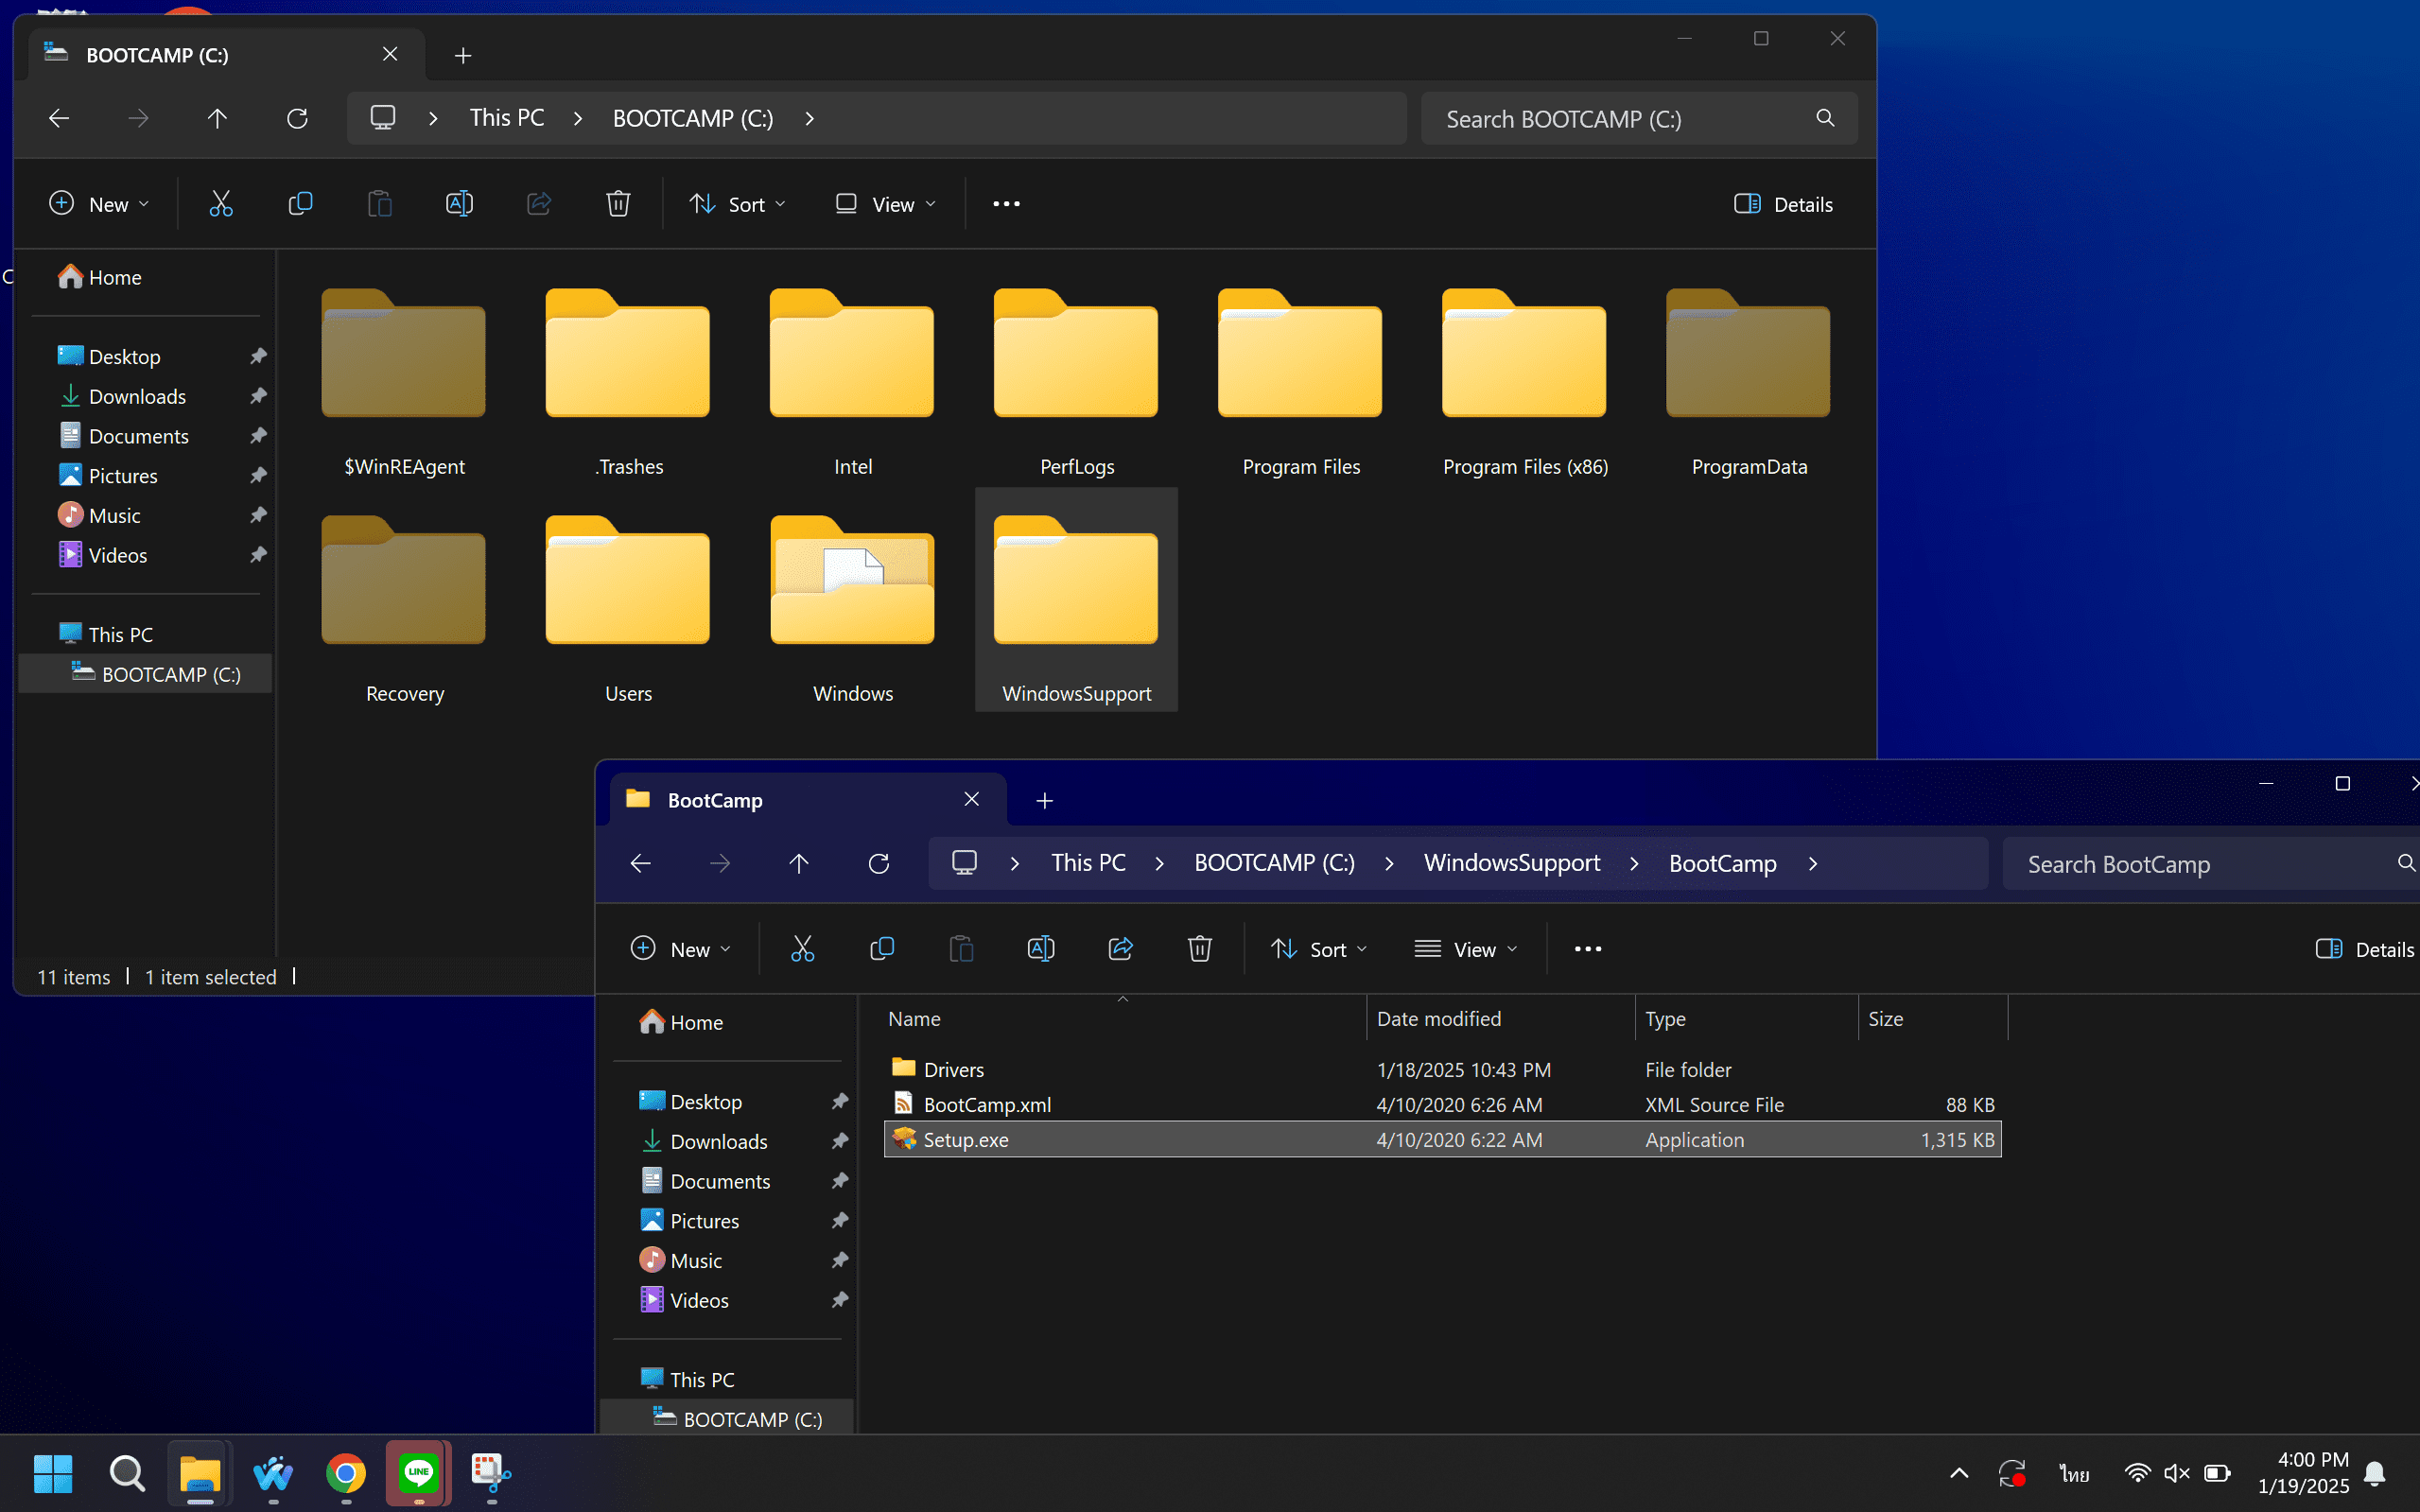
Task: Select Downloads in the BOOTCAMP (C:) sidebar
Action: 137,396
